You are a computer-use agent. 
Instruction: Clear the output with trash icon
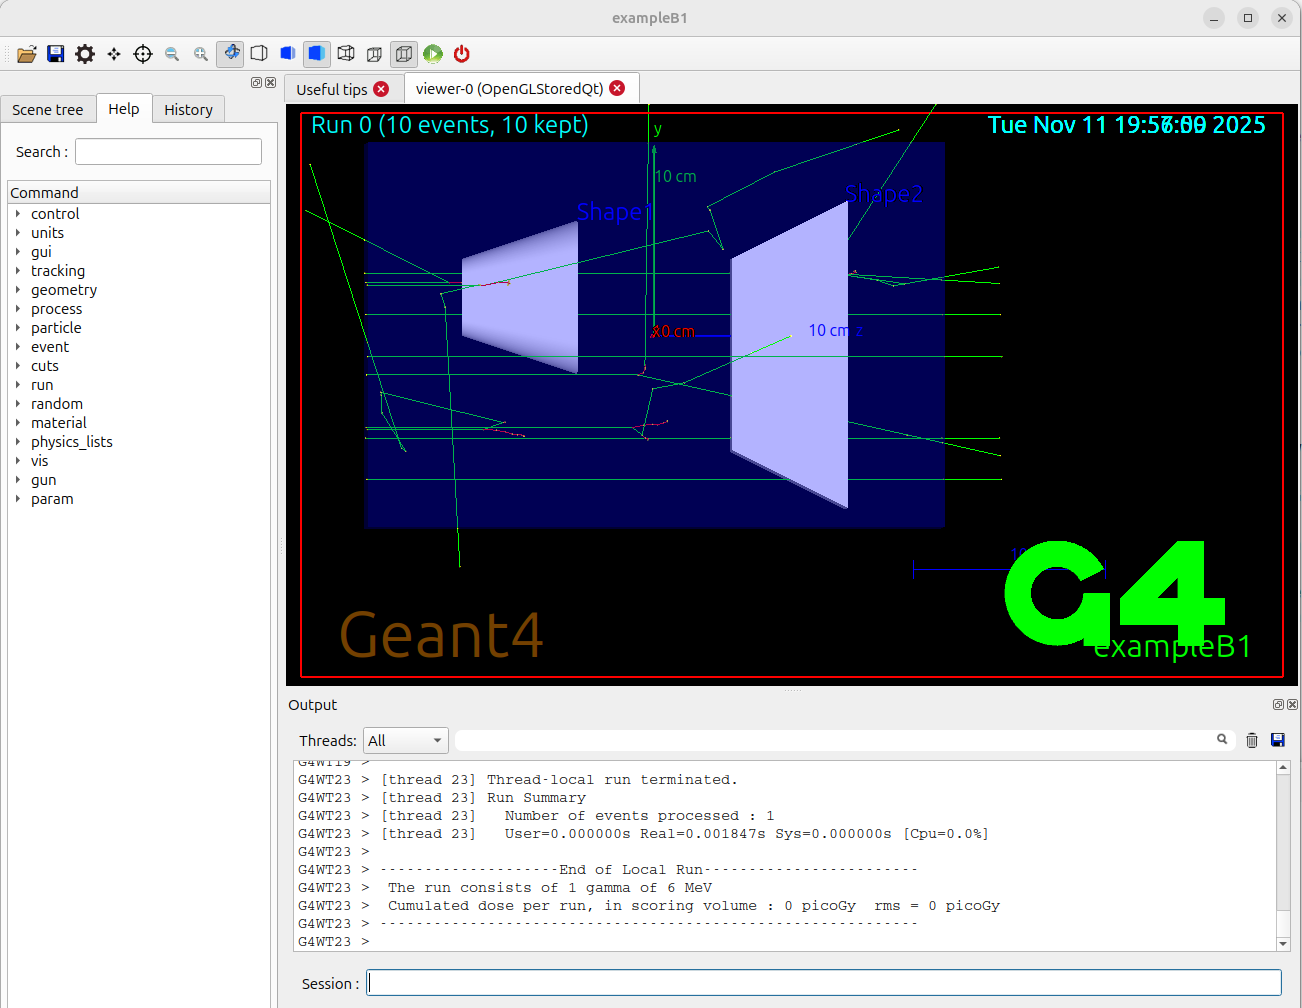click(1252, 740)
